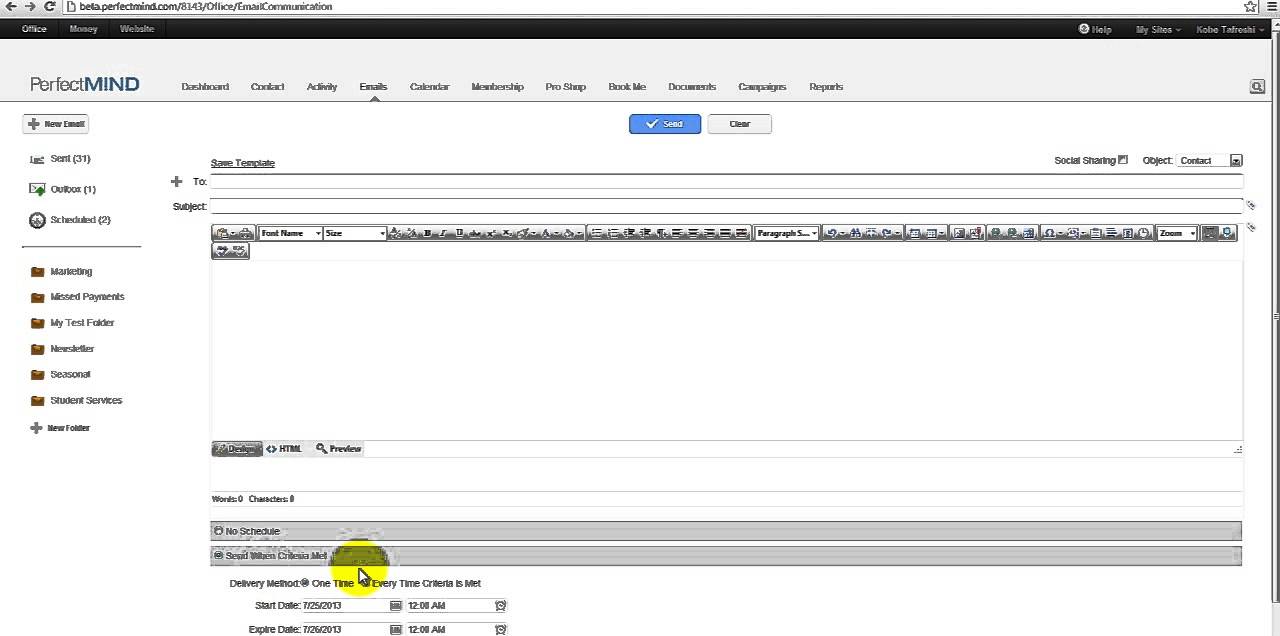Click the Undo icon
Viewport: 1280px width, 636px height.
832,233
